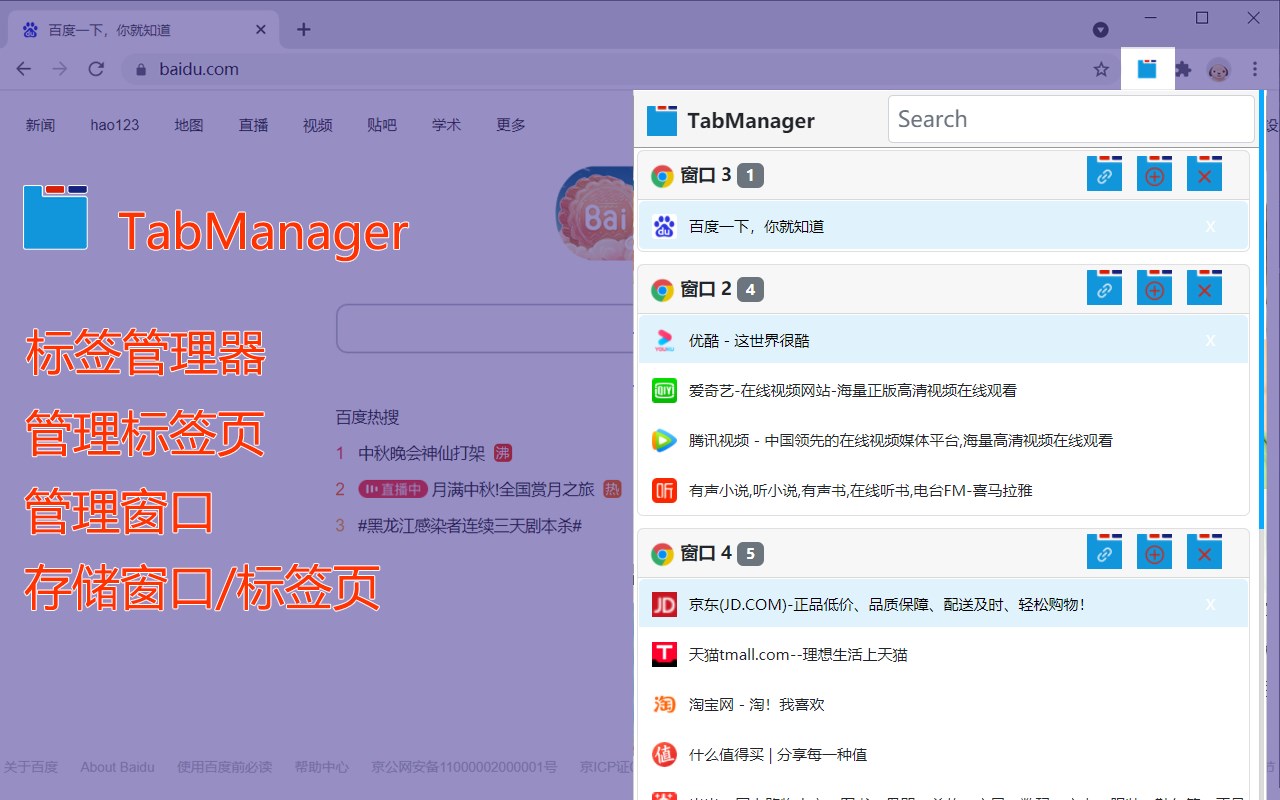Image resolution: width=1280 pixels, height=800 pixels.
Task: Open the 更多 menu on Baidu
Action: tap(511, 125)
